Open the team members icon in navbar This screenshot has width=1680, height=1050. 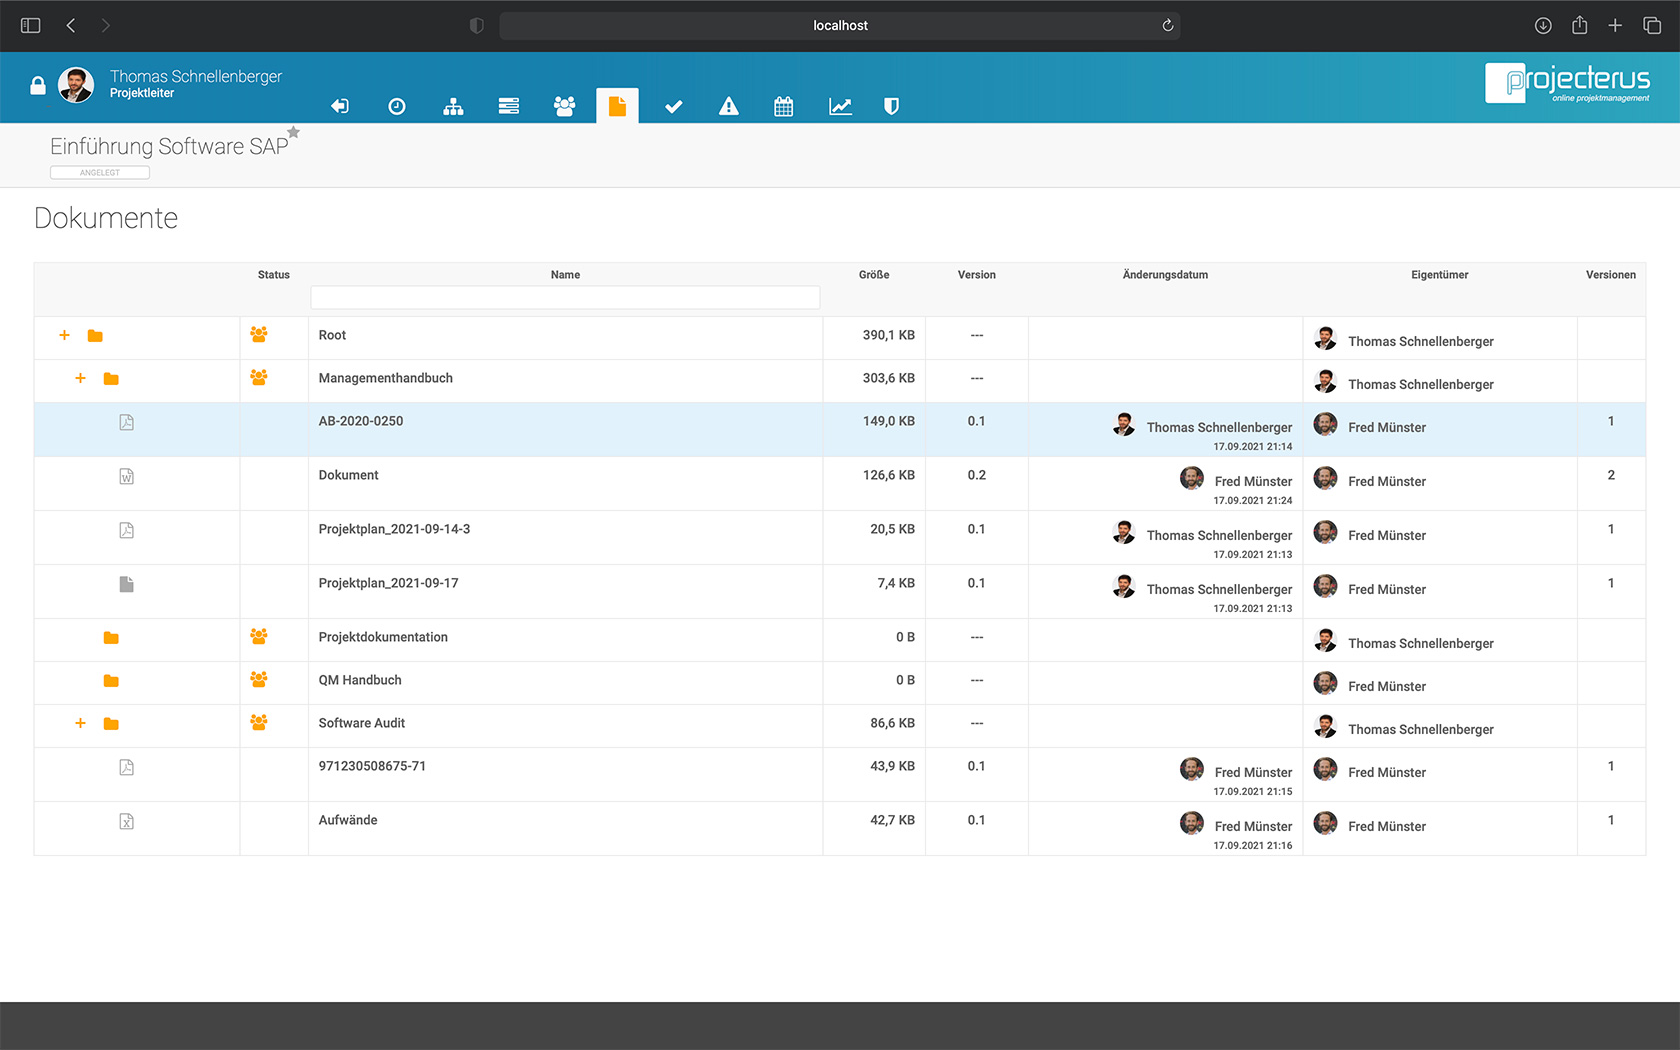pyautogui.click(x=565, y=105)
